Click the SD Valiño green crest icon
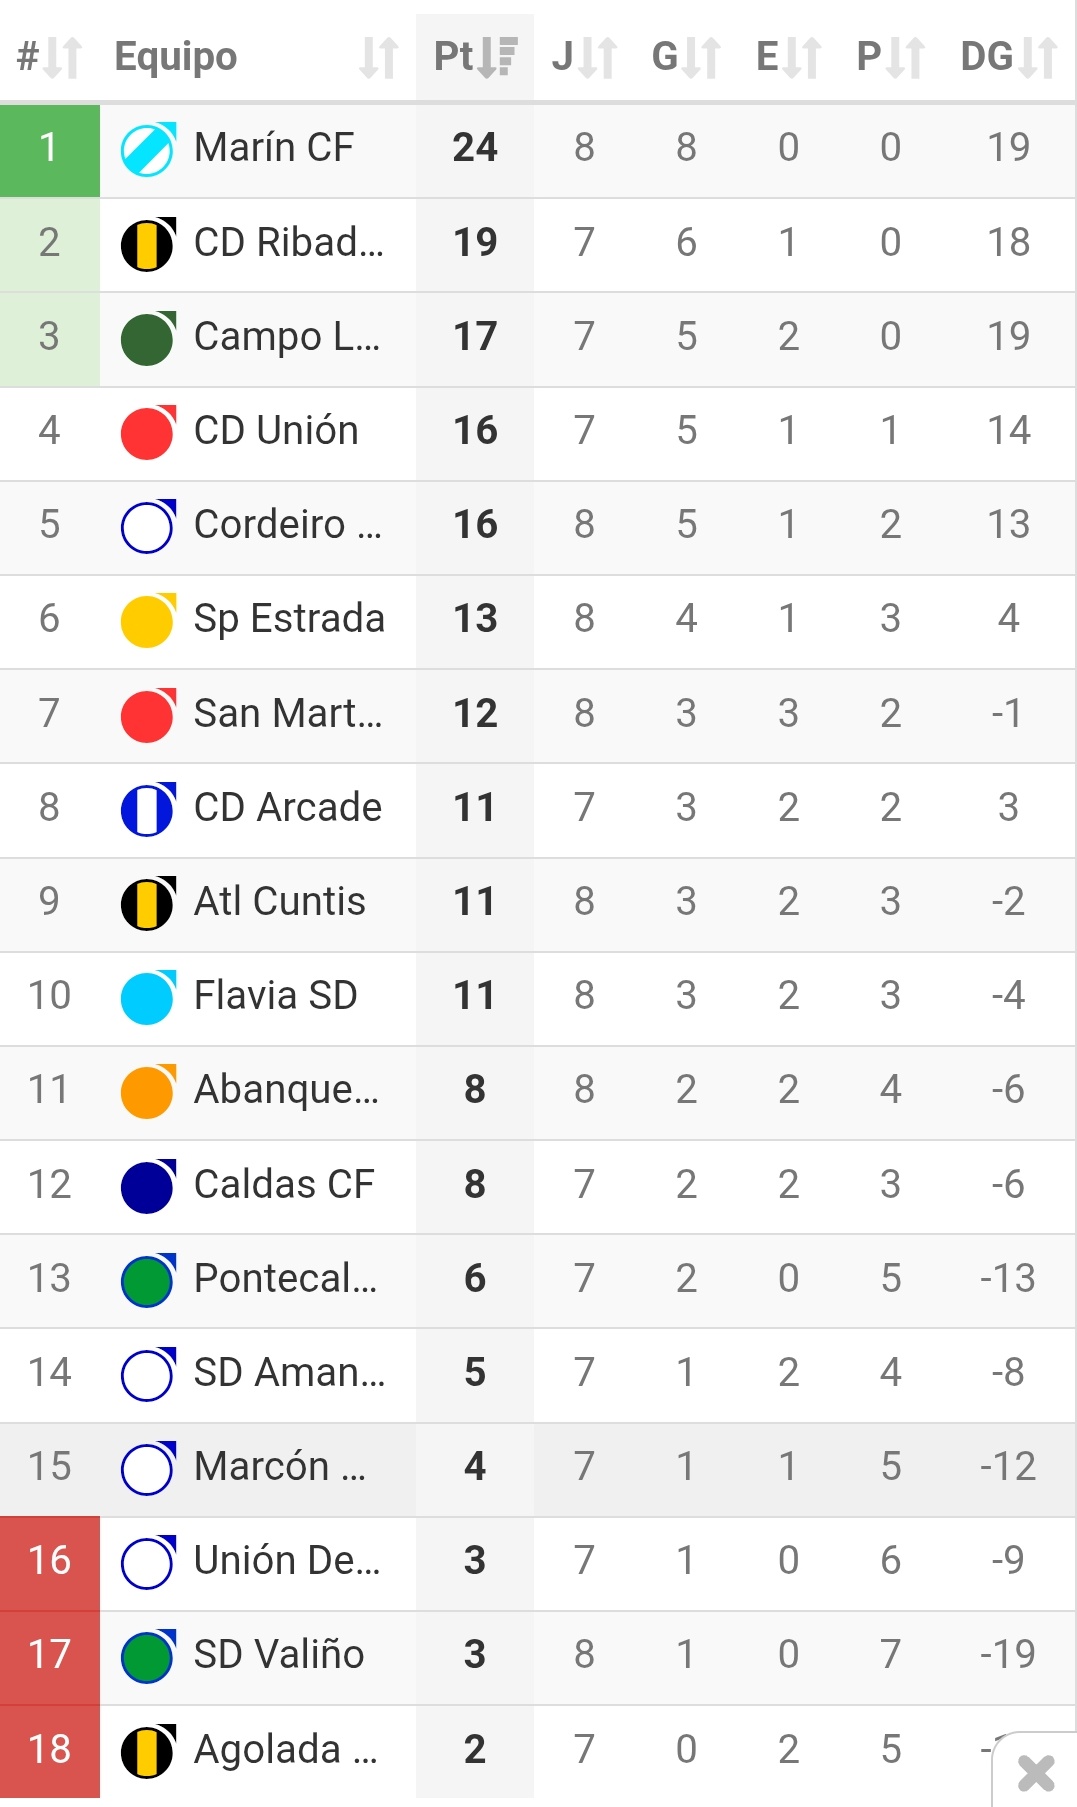The height and width of the screenshot is (1807, 1077). click(x=148, y=1655)
